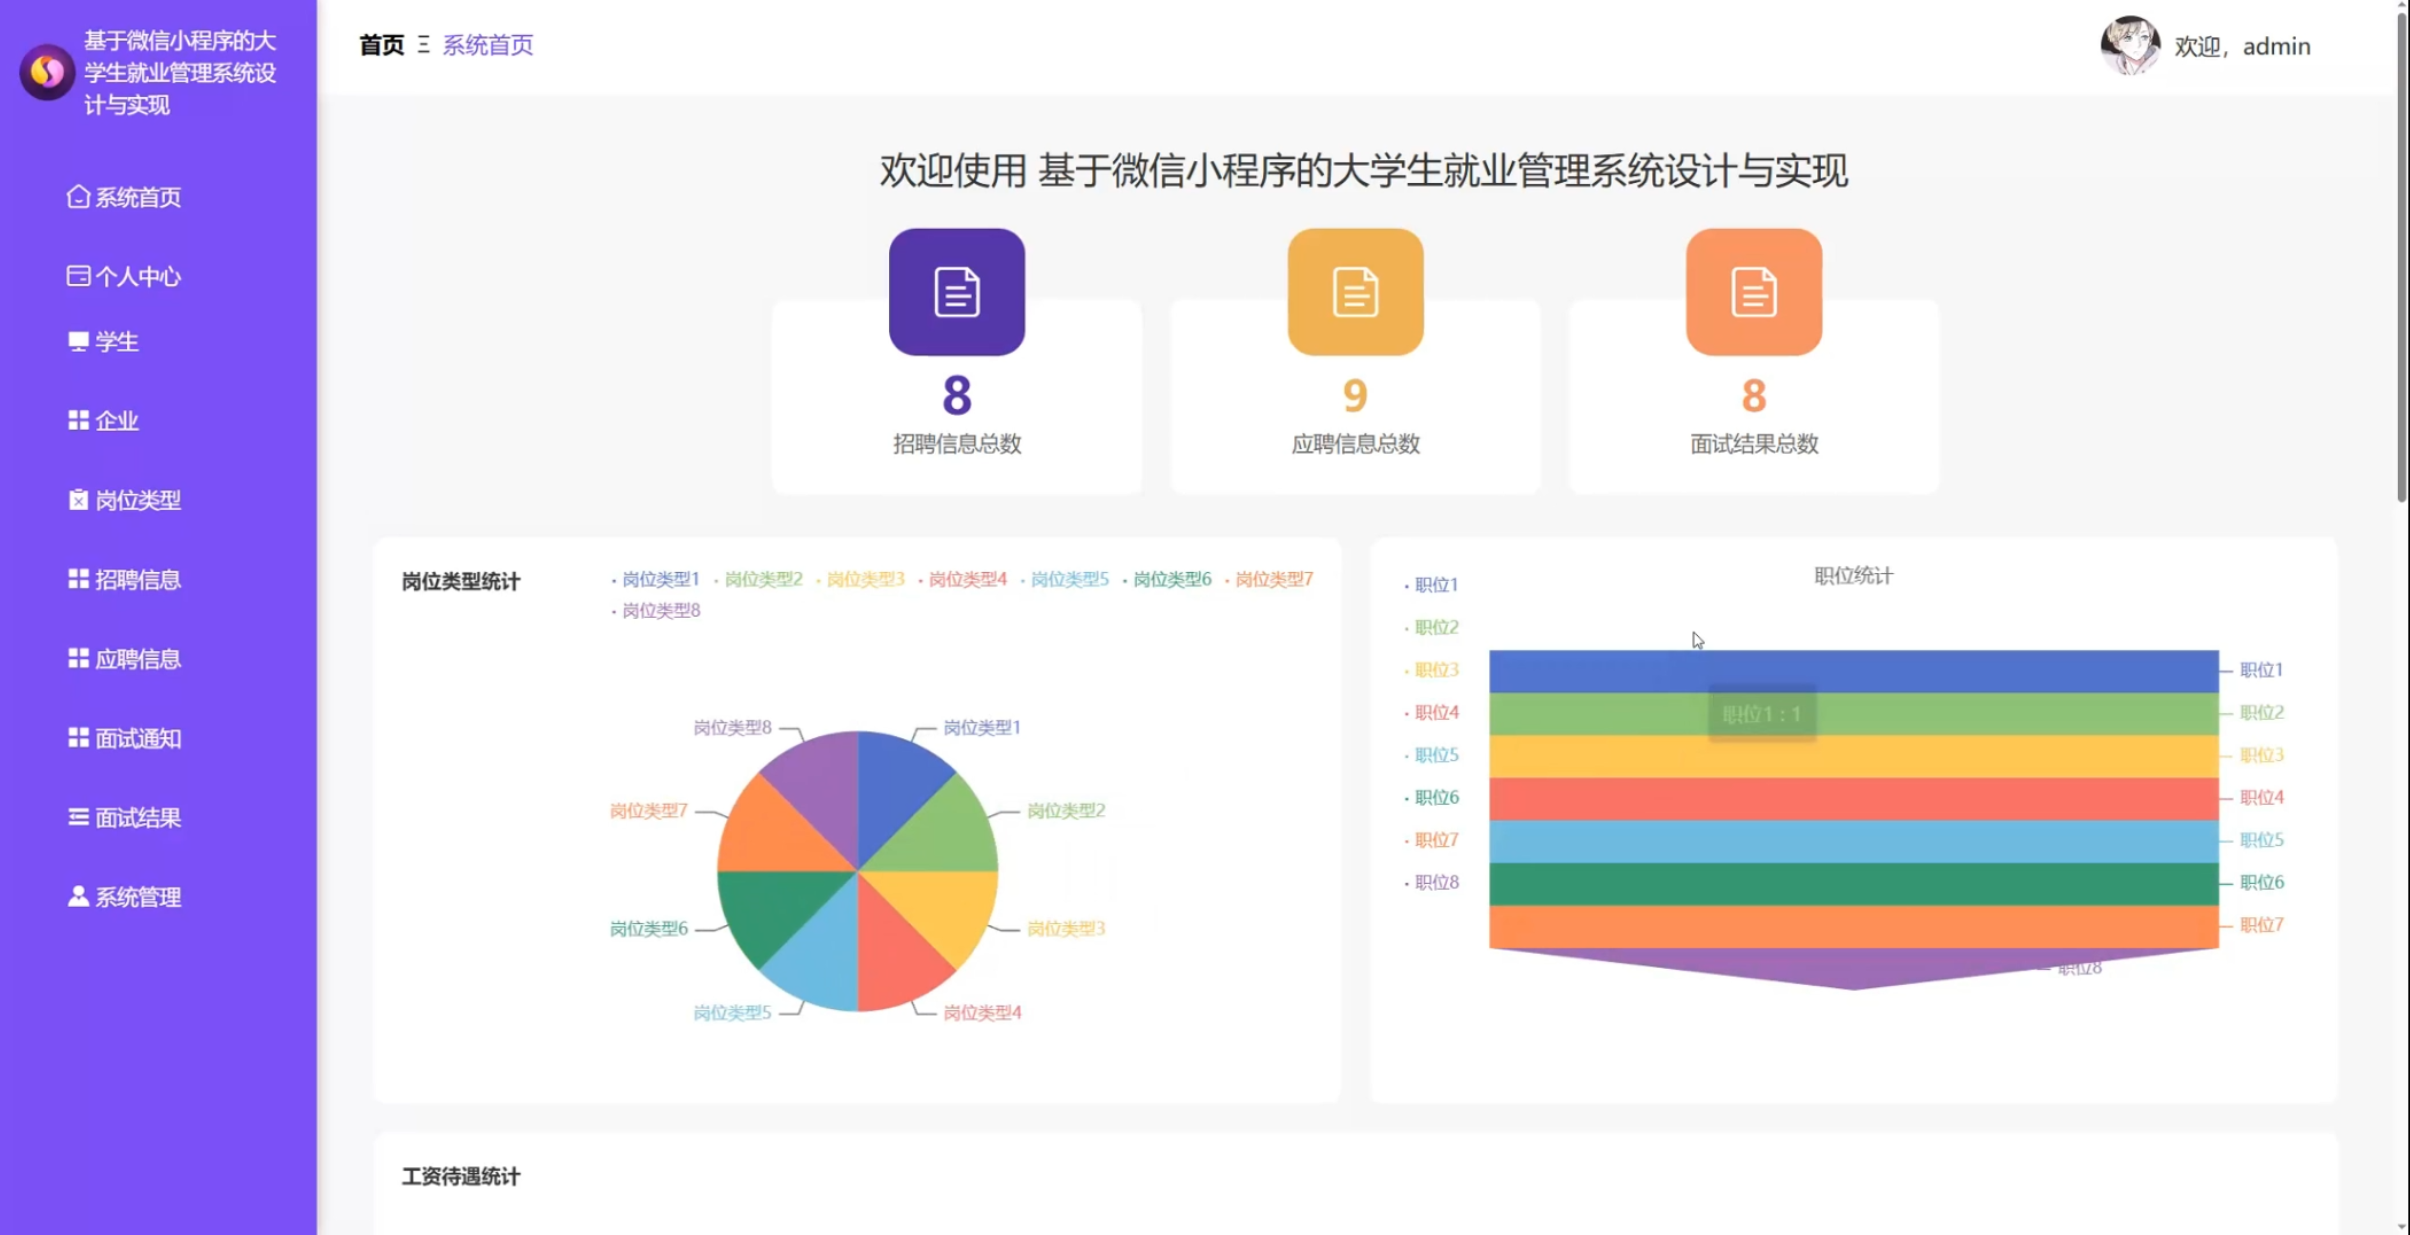This screenshot has height=1235, width=2410.
Task: Toggle 职位3 in funnel chart legend
Action: pos(1431,670)
